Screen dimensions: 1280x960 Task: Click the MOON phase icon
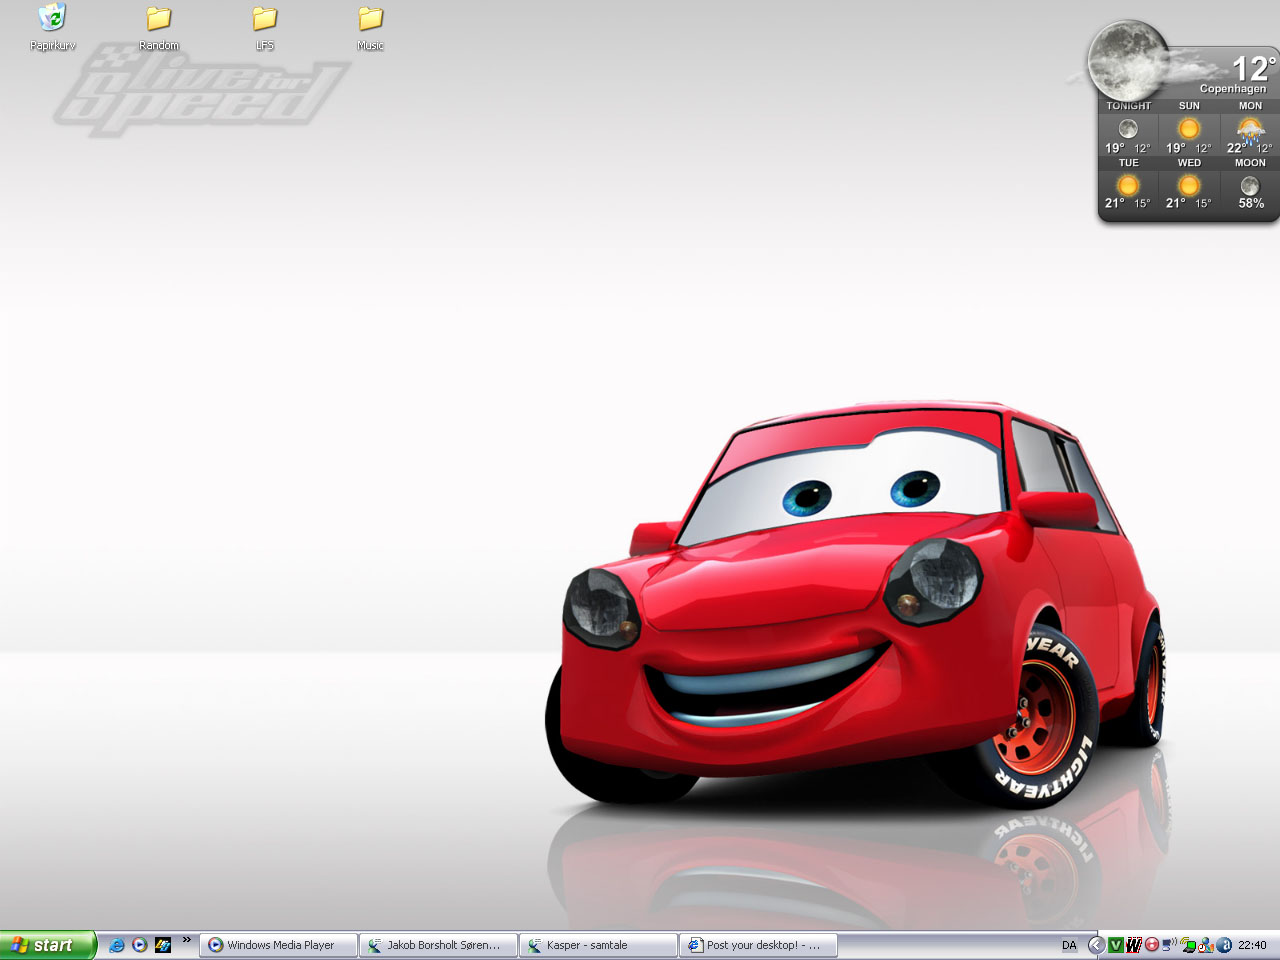tap(1250, 186)
